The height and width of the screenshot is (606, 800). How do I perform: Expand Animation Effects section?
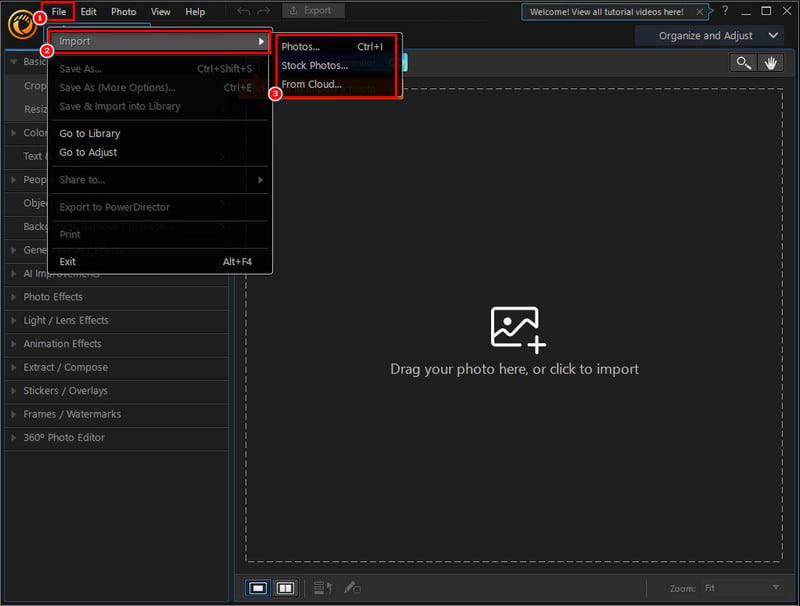117,344
